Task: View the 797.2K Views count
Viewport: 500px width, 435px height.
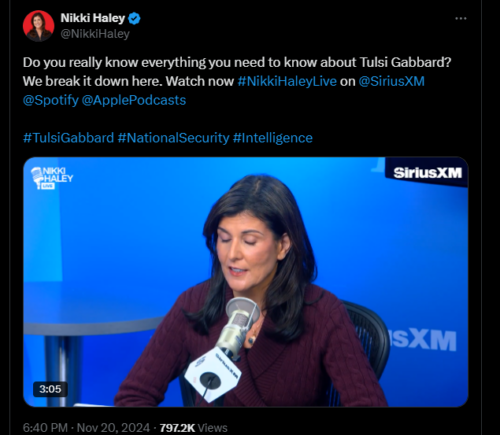Action: [x=193, y=428]
